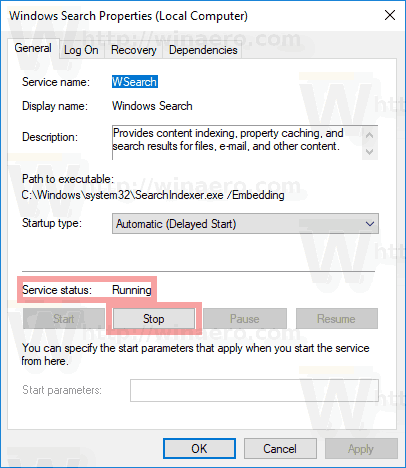Click the highlighted WSearch service name
This screenshot has height=468, width=406.
(x=135, y=82)
